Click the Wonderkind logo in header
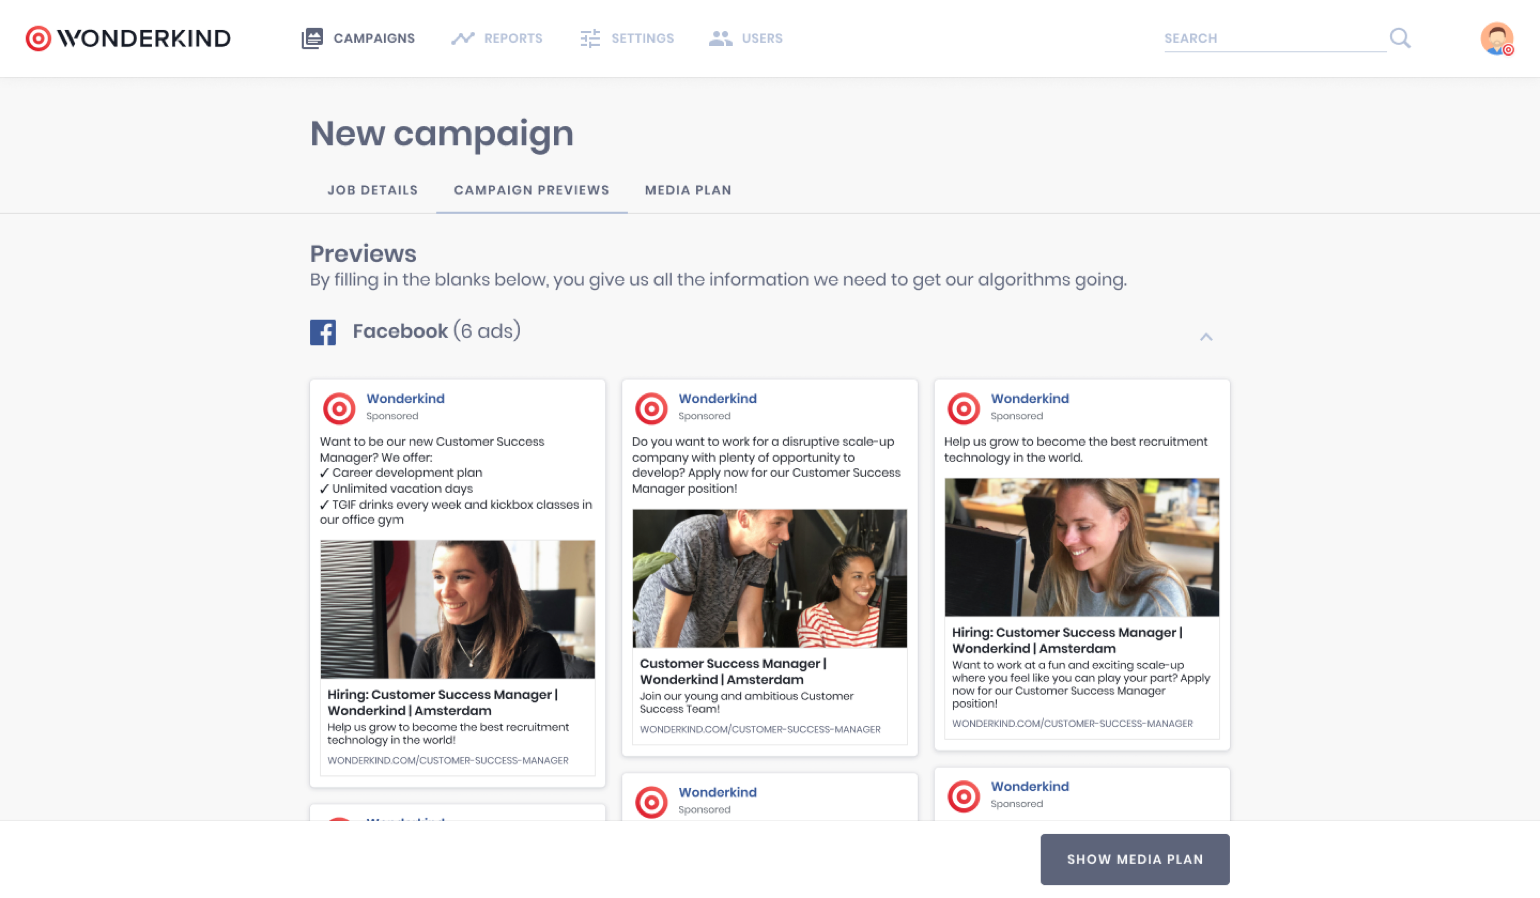The width and height of the screenshot is (1540, 898). tap(128, 38)
